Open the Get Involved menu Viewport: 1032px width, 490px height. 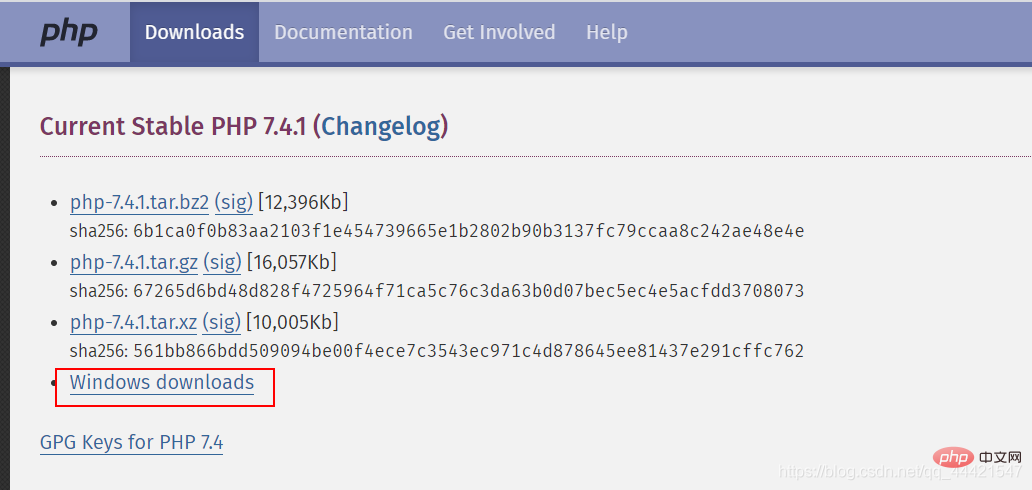click(499, 32)
